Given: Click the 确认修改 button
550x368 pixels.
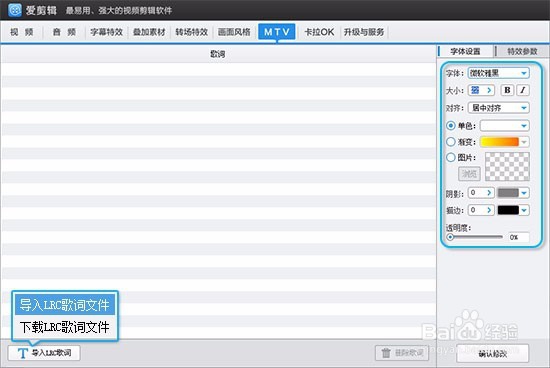Looking at the screenshot, I should pos(492,354).
